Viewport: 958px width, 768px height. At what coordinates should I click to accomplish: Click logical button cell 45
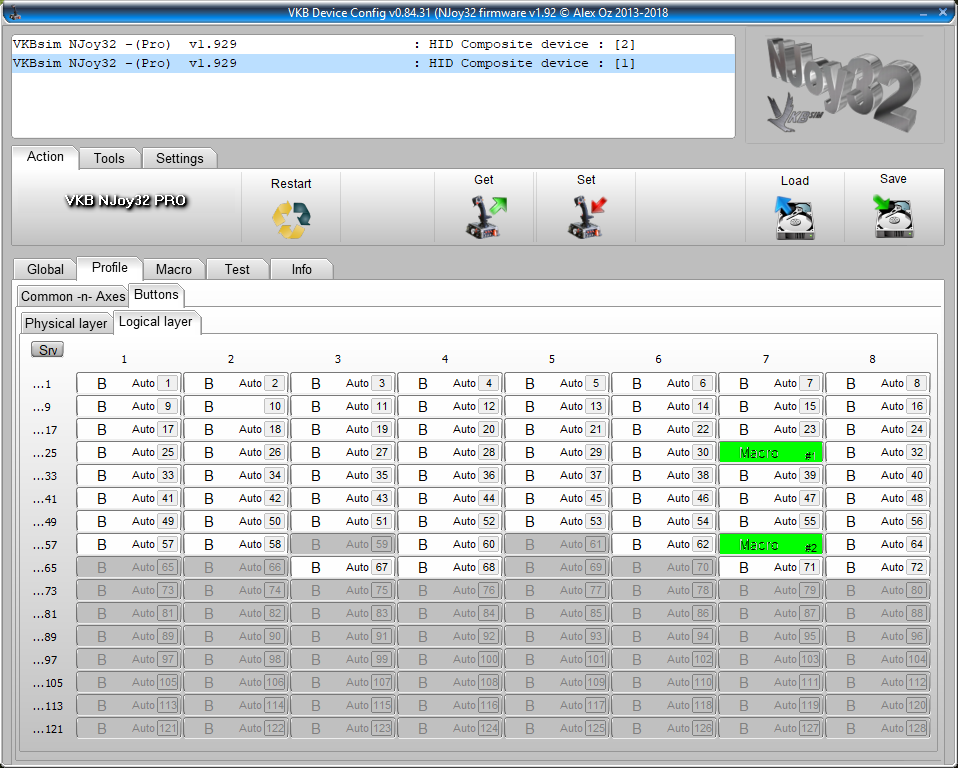557,499
